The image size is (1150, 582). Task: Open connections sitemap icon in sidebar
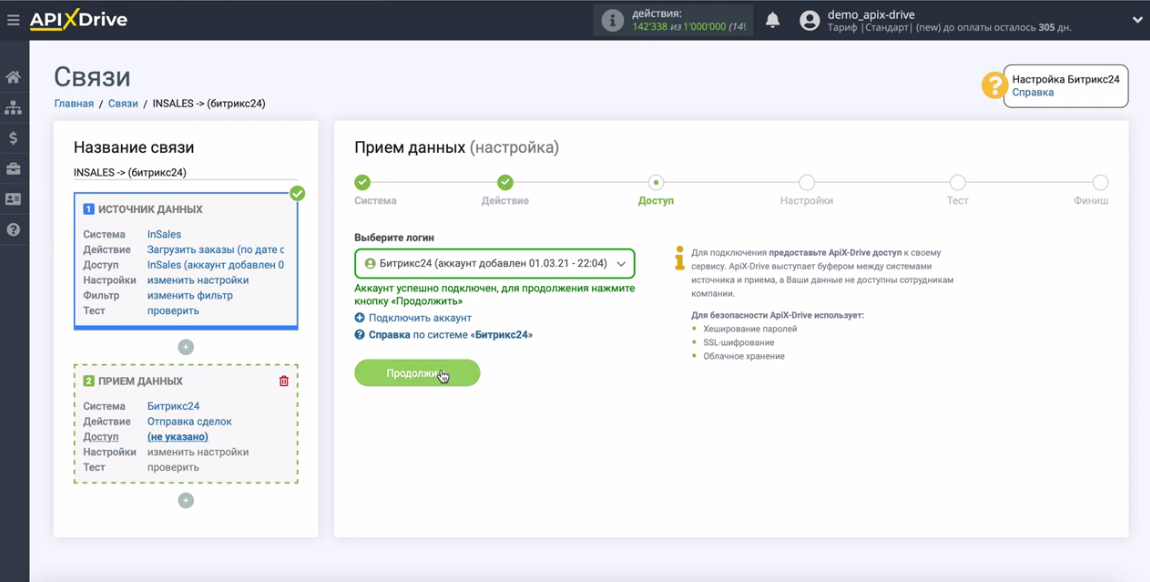[13, 108]
